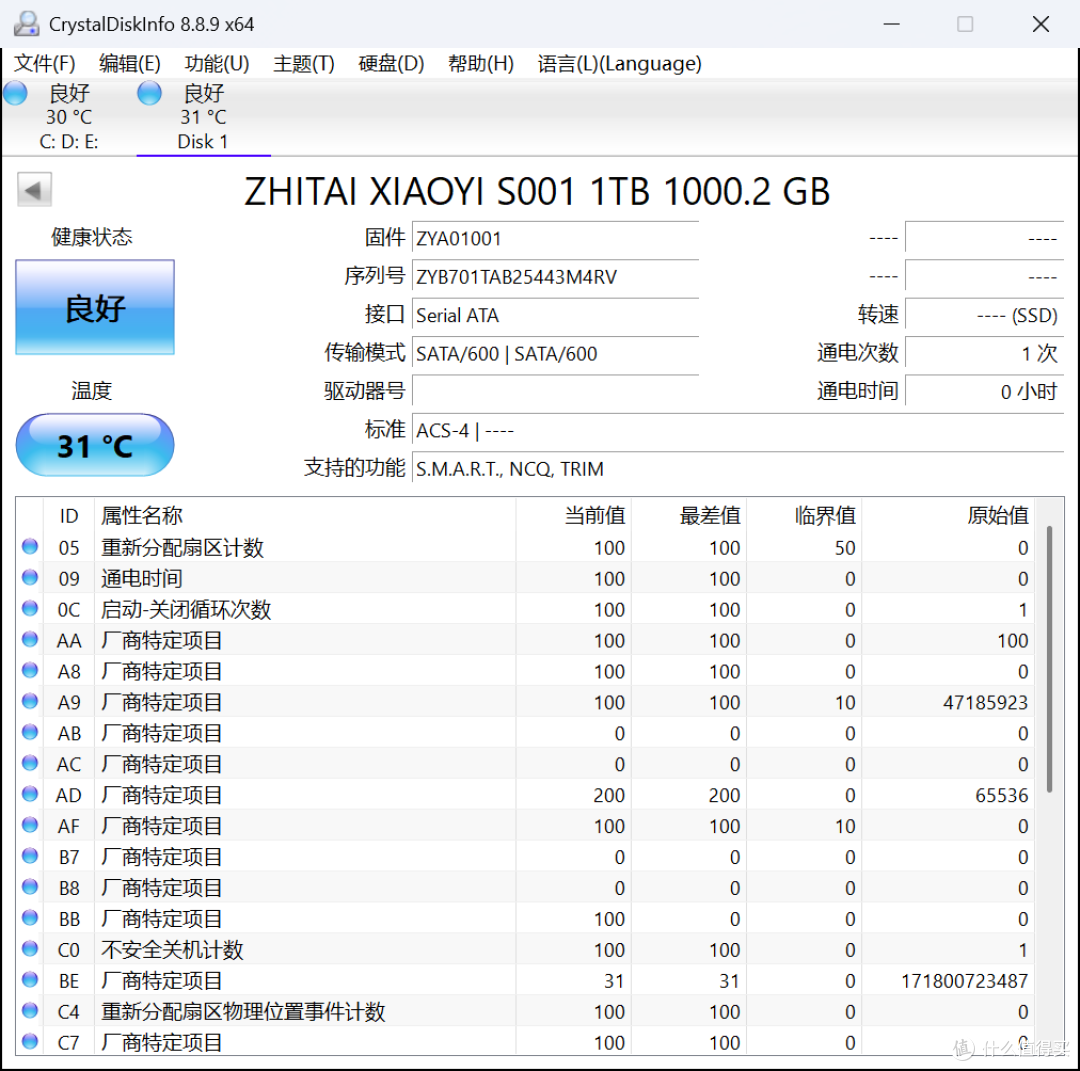Click the attribute table vertical scrollbar
Image resolution: width=1080 pixels, height=1071 pixels.
coord(1050,659)
